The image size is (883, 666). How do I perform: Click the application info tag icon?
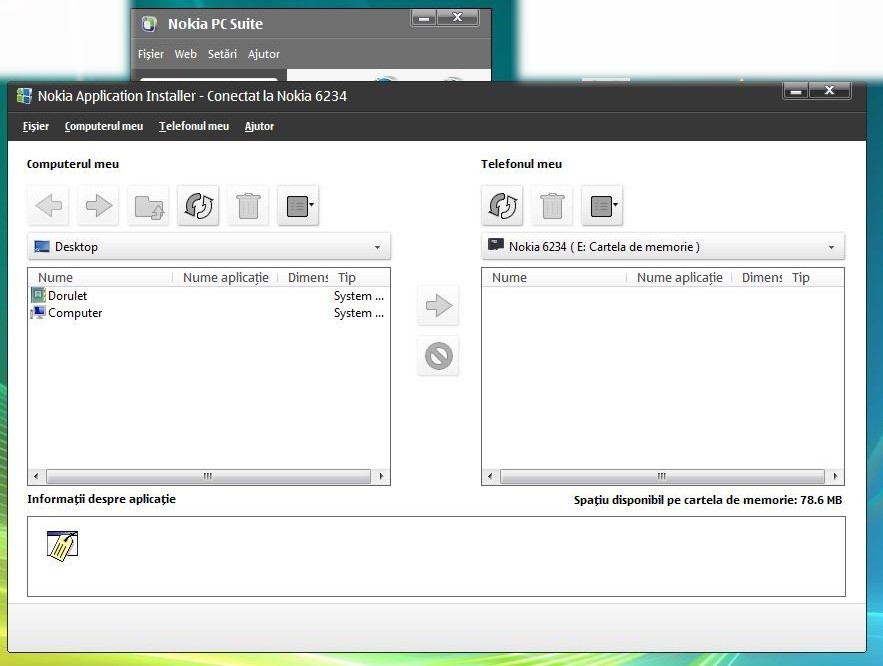point(63,546)
